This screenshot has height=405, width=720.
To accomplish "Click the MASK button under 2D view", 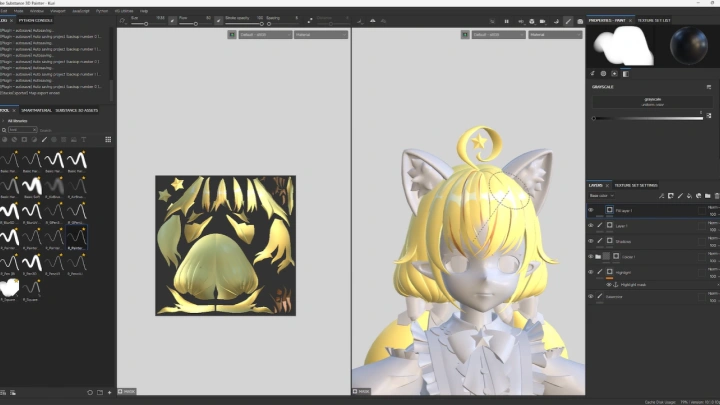I will 126,391.
